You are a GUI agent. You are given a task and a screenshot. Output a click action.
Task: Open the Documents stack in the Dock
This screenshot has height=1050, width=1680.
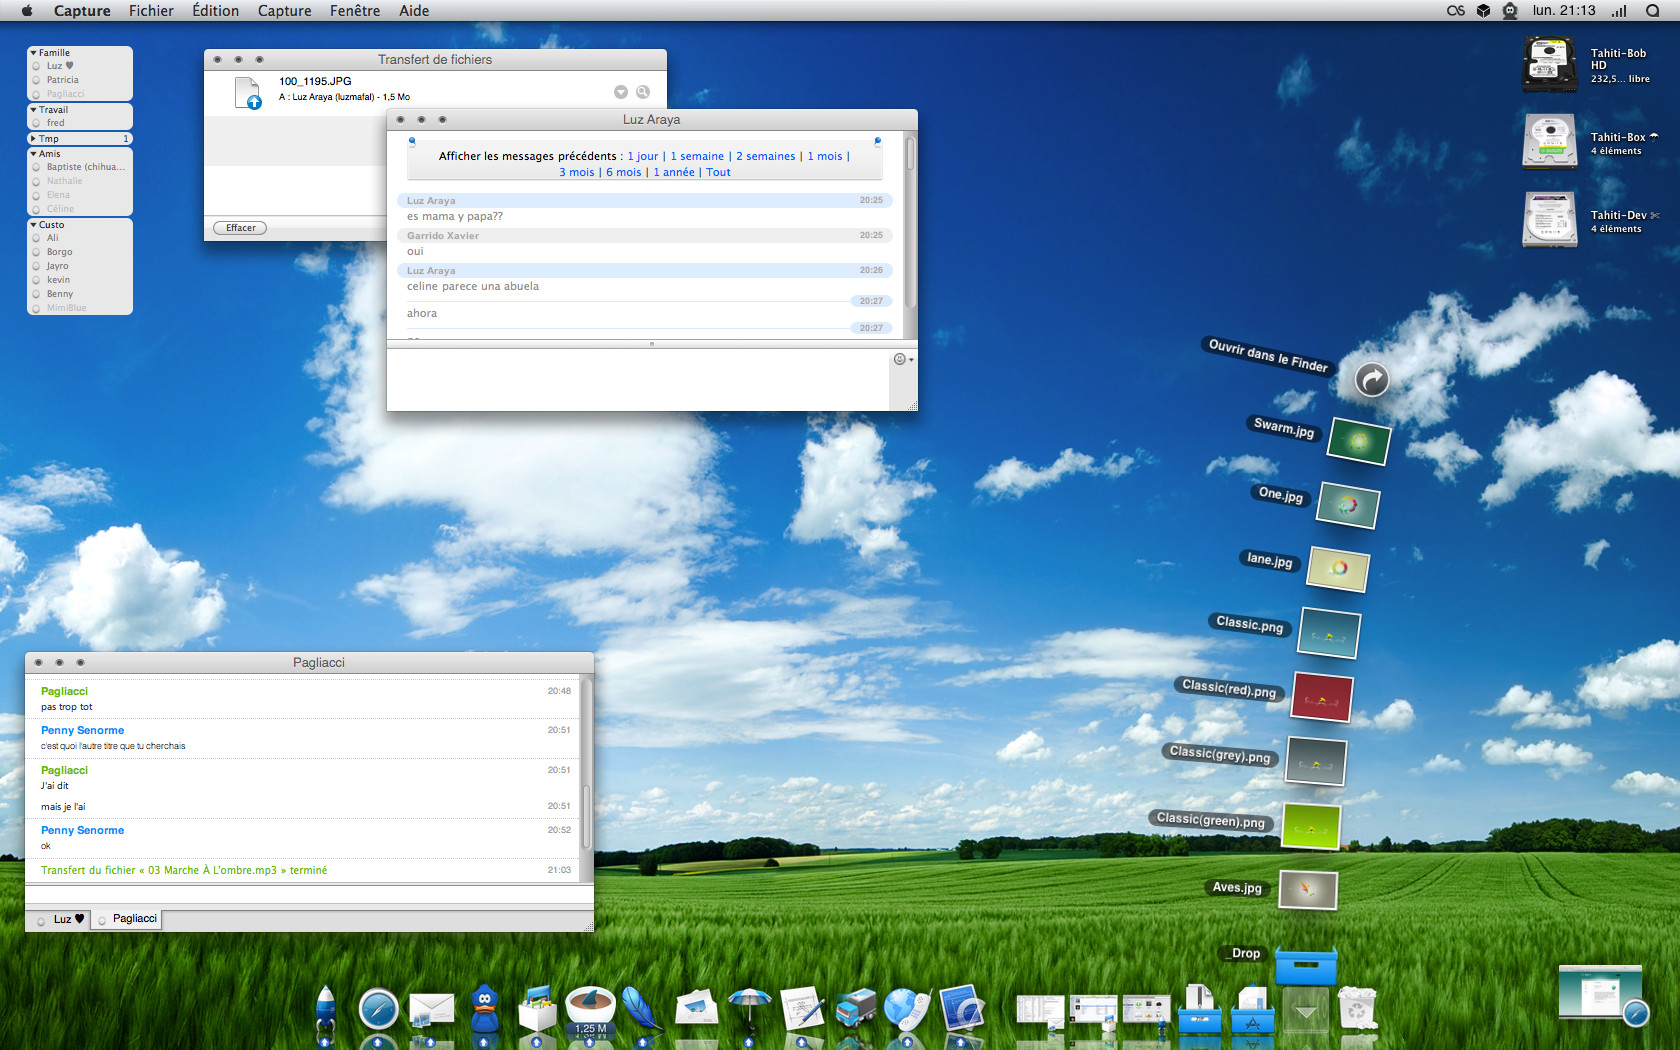coord(1200,1010)
